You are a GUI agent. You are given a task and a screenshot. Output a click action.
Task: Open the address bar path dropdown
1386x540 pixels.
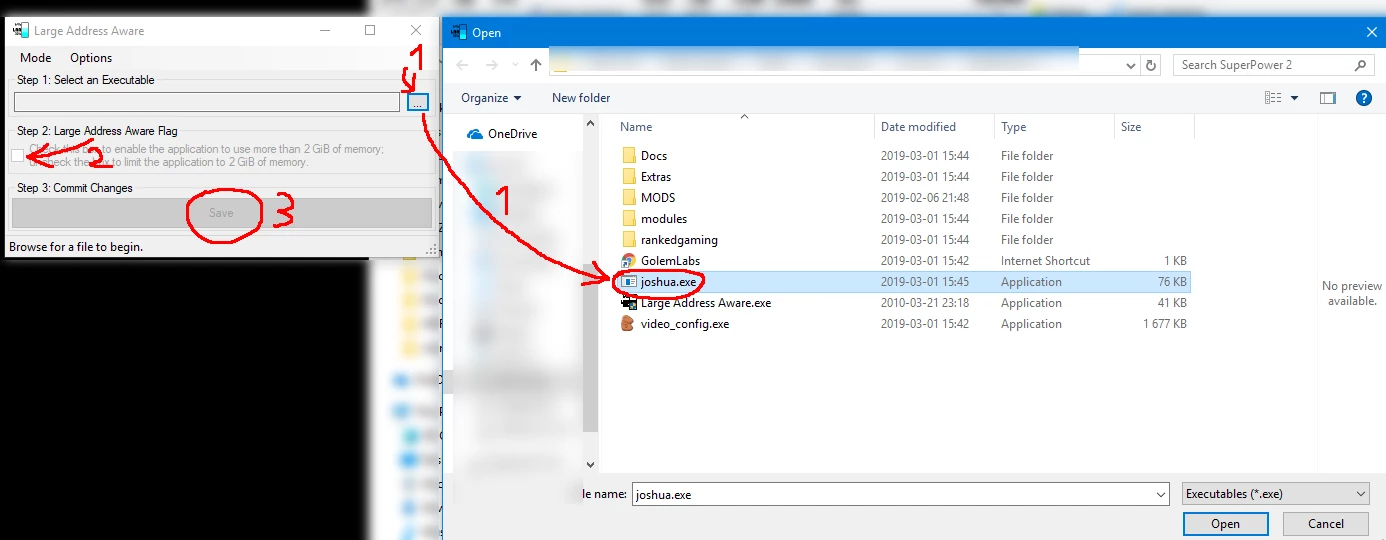point(1130,65)
